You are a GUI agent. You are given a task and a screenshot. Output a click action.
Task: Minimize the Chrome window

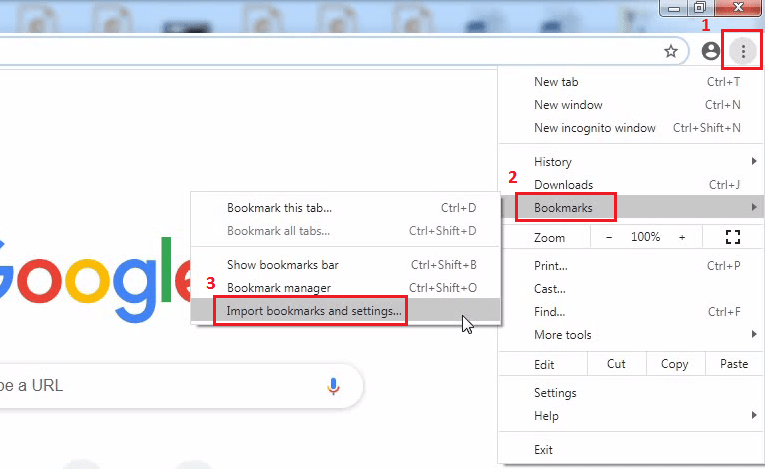pos(674,7)
